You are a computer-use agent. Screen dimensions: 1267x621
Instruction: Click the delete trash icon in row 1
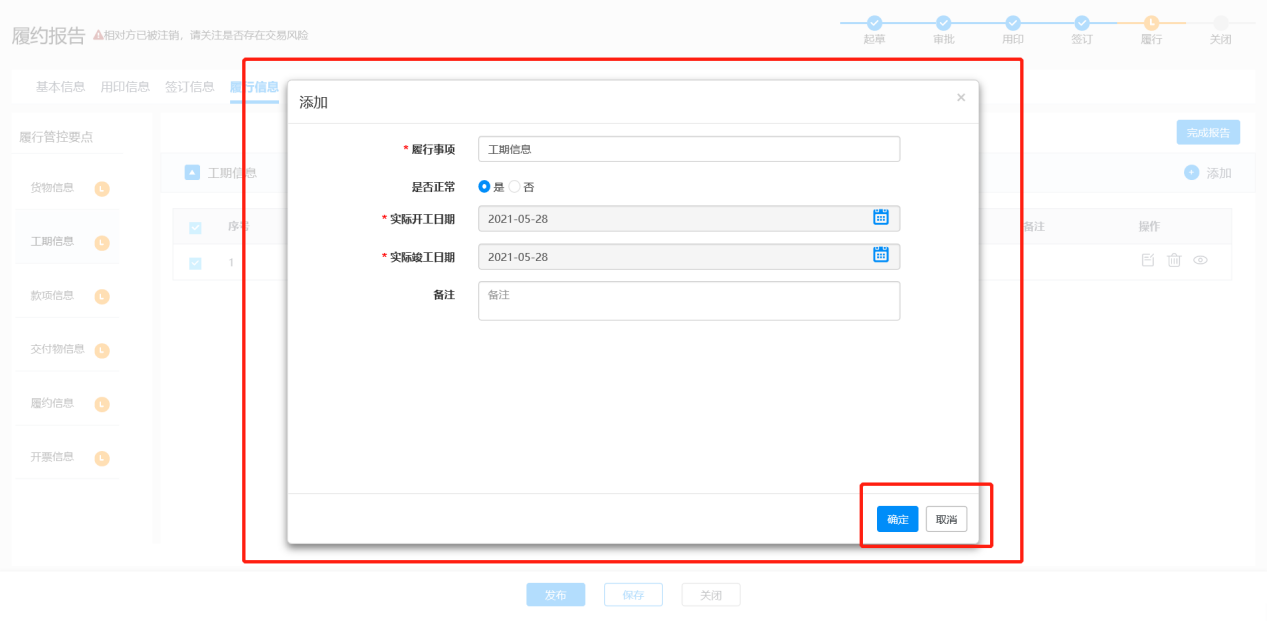tap(1174, 260)
